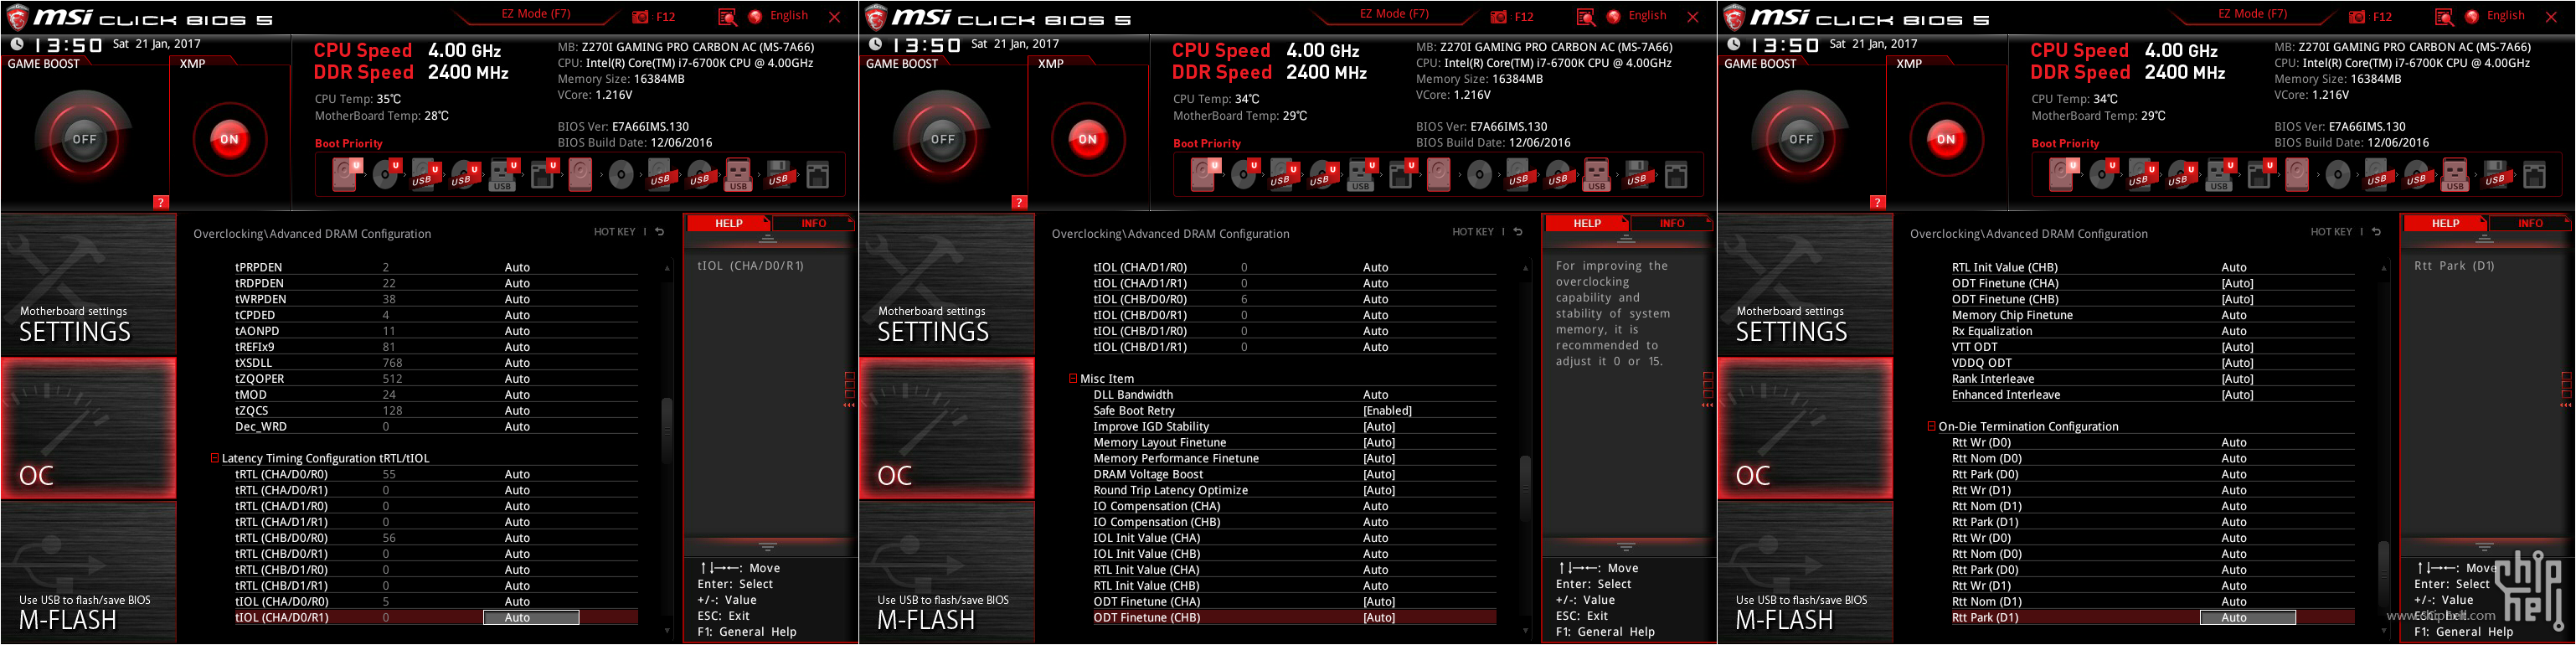The image size is (2576, 645).
Task: Click the clock icon in right screen
Action: tap(1734, 44)
